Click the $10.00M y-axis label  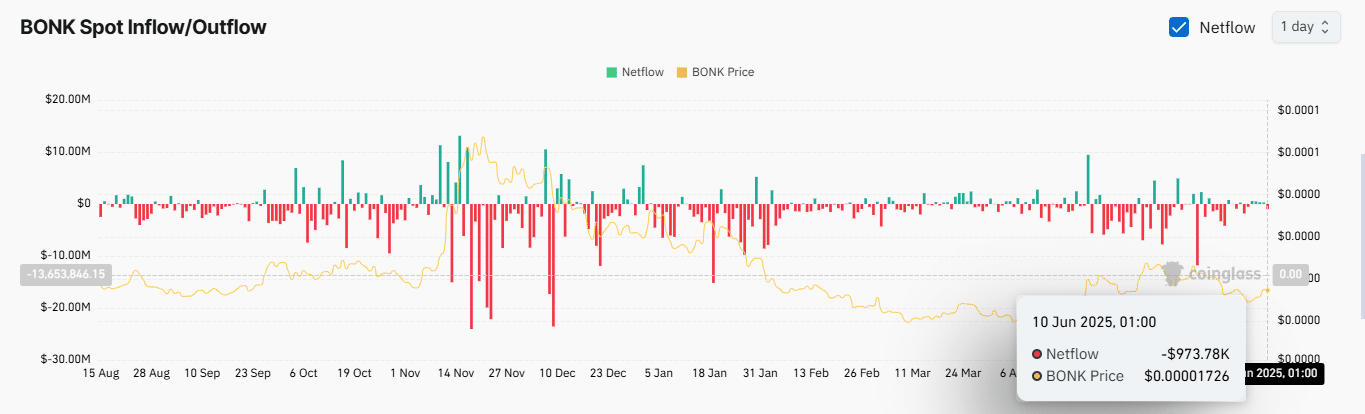pos(69,151)
